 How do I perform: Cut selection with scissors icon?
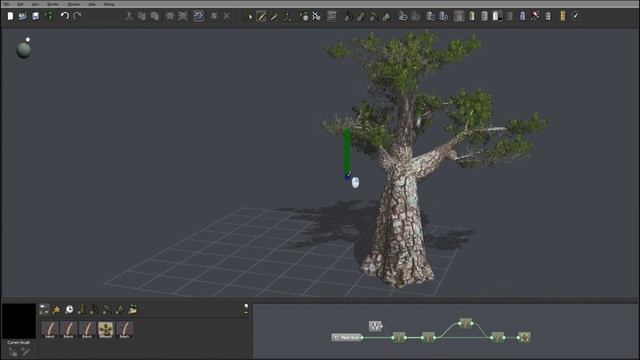[129, 16]
